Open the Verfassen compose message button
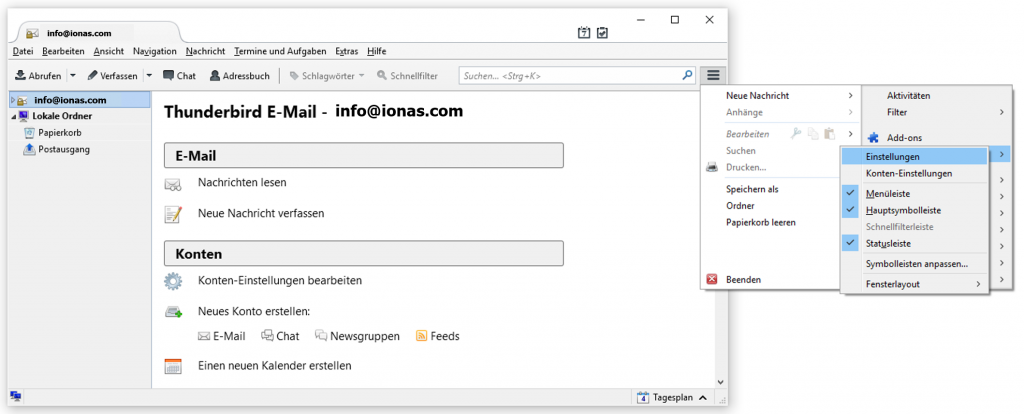 coord(112,76)
